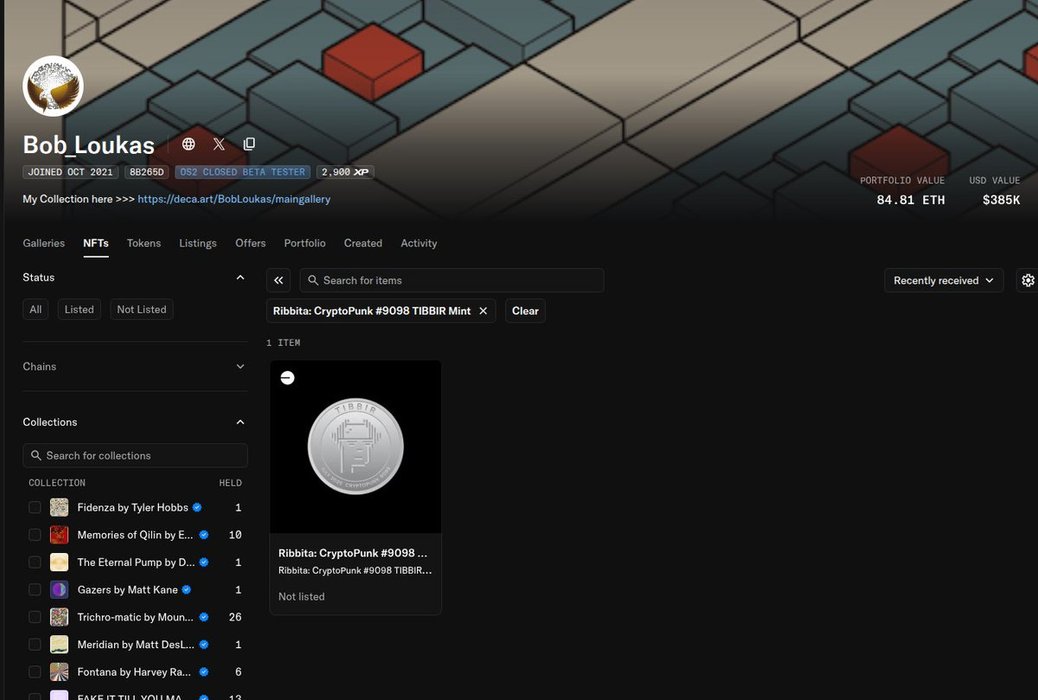Tick the Gazers by Matt Kane checkbox
1038x700 pixels.
click(x=35, y=590)
